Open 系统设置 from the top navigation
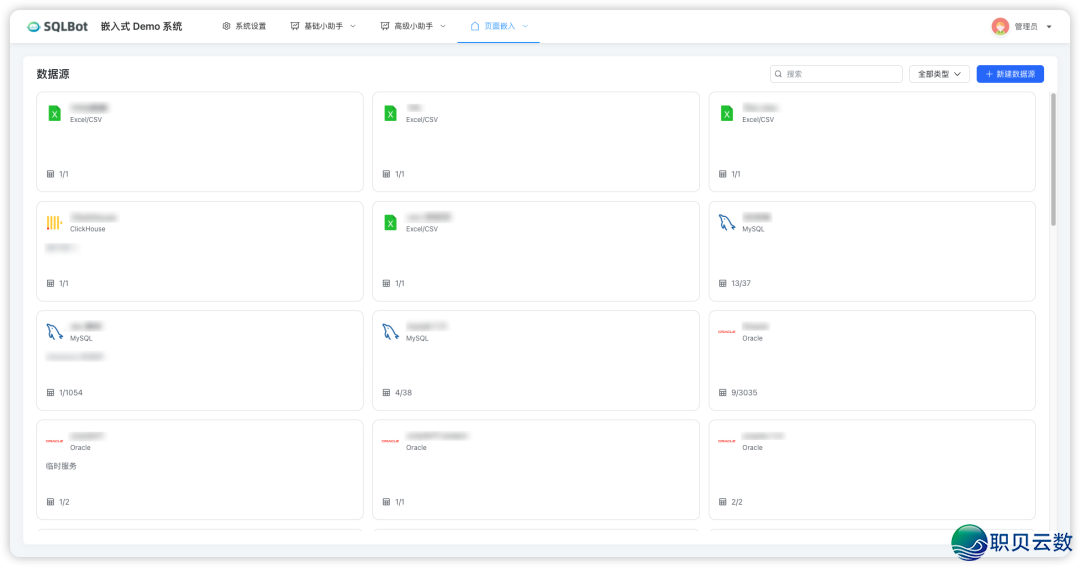The height and width of the screenshot is (567, 1080). [x=244, y=26]
